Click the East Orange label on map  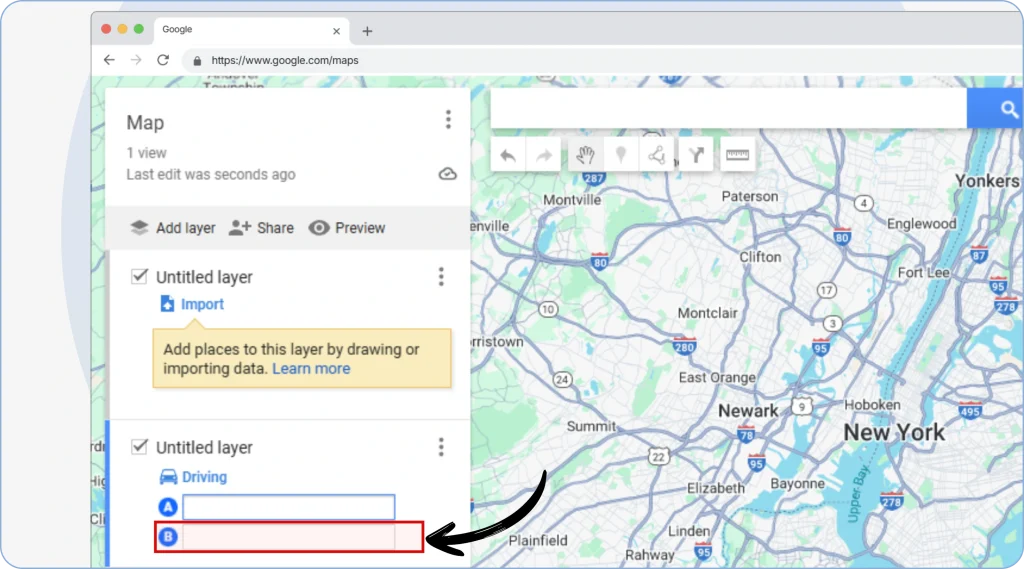tap(717, 378)
